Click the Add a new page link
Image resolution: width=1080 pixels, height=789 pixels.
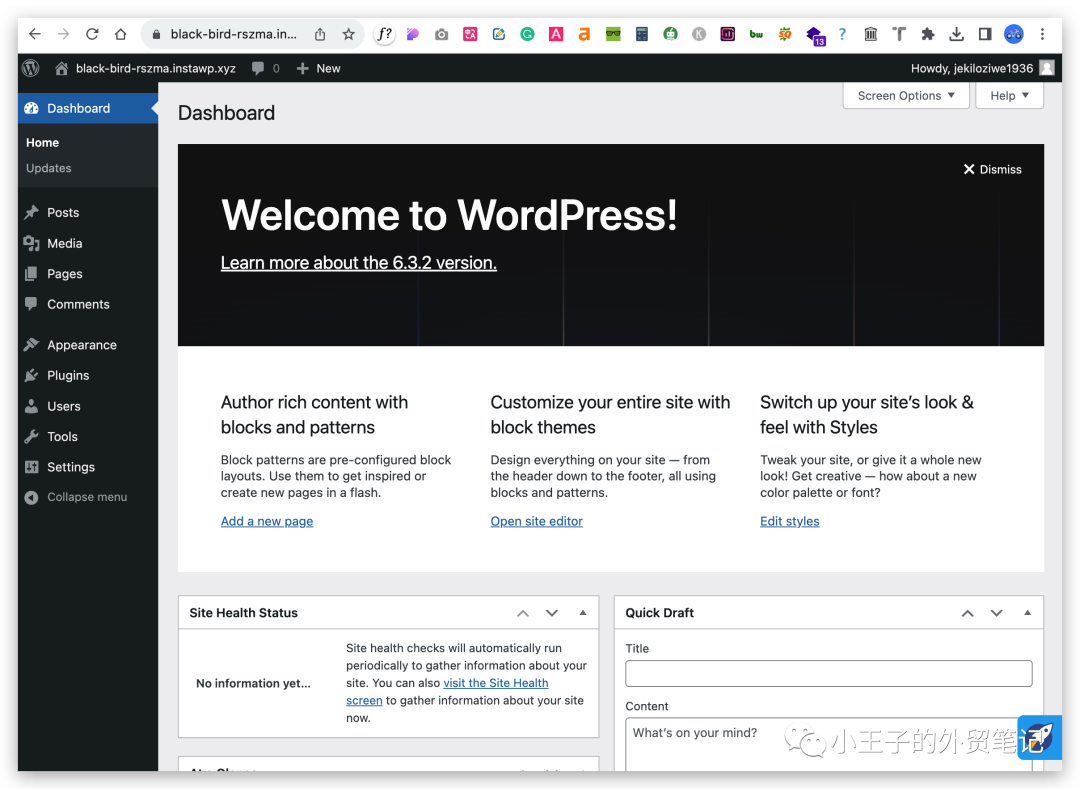(x=267, y=521)
